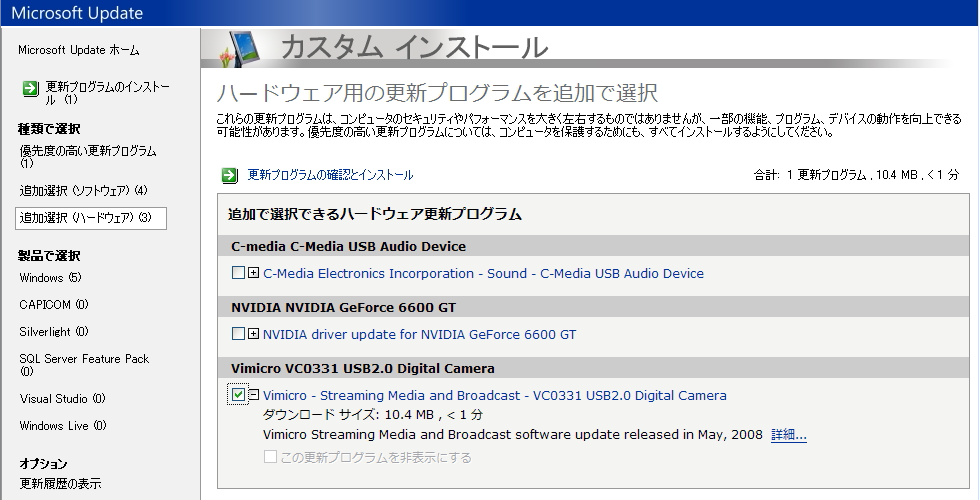
Task: Open C-Media Electronics Incorporation Sound update link
Action: [483, 273]
